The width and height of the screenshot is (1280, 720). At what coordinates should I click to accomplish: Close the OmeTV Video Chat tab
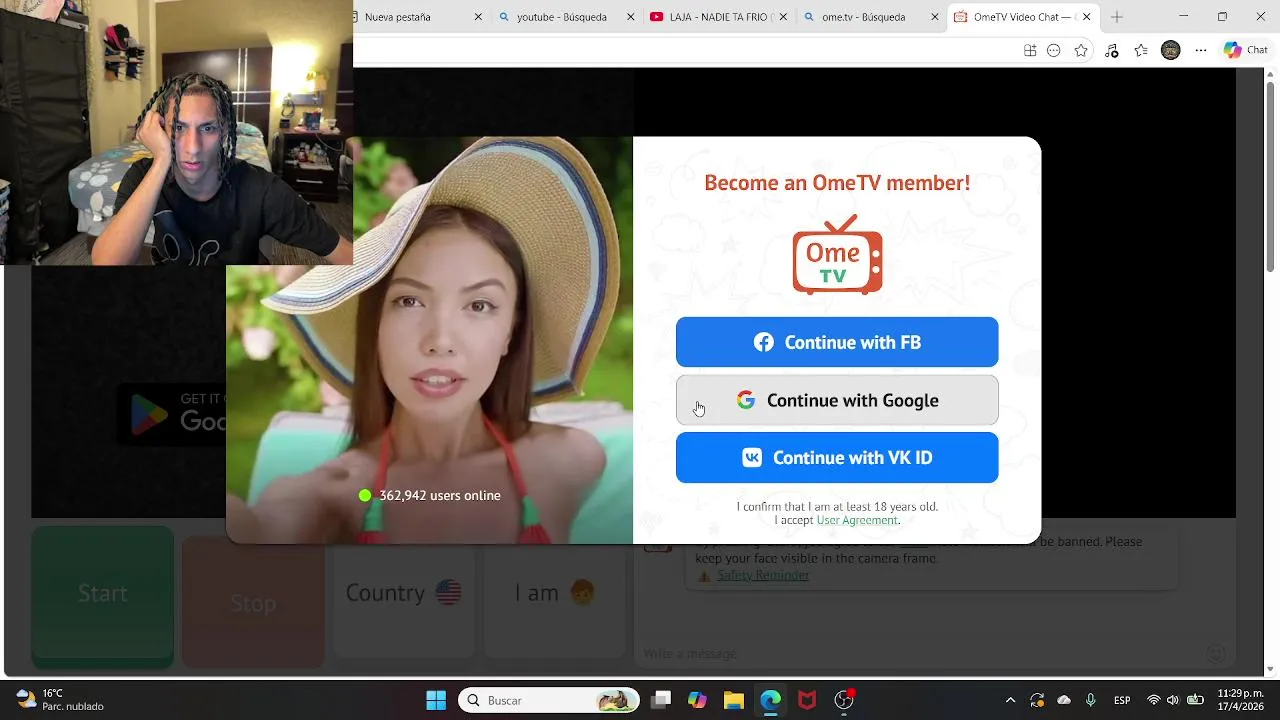pyautogui.click(x=1087, y=17)
